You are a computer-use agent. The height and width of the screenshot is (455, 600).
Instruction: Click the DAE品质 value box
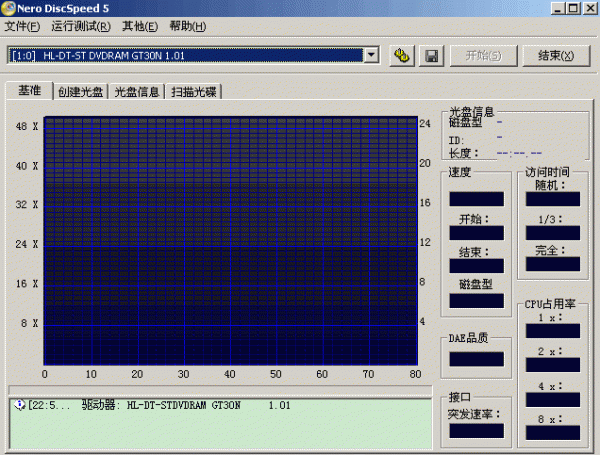476,359
